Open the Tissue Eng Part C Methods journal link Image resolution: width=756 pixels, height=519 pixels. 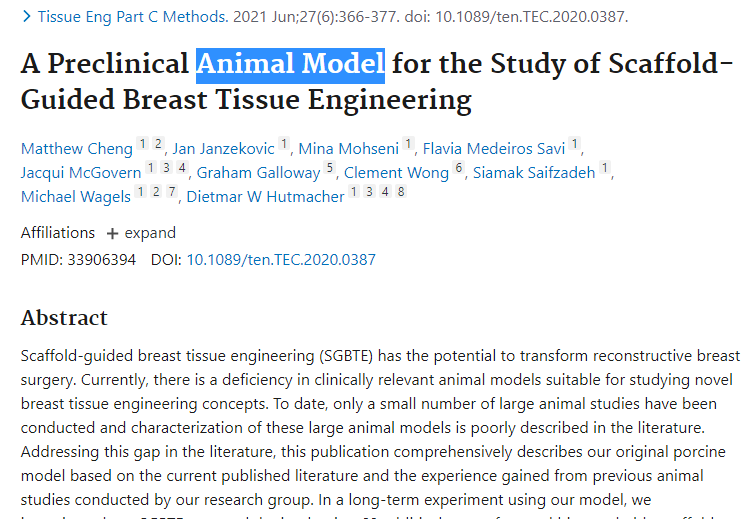tap(133, 17)
